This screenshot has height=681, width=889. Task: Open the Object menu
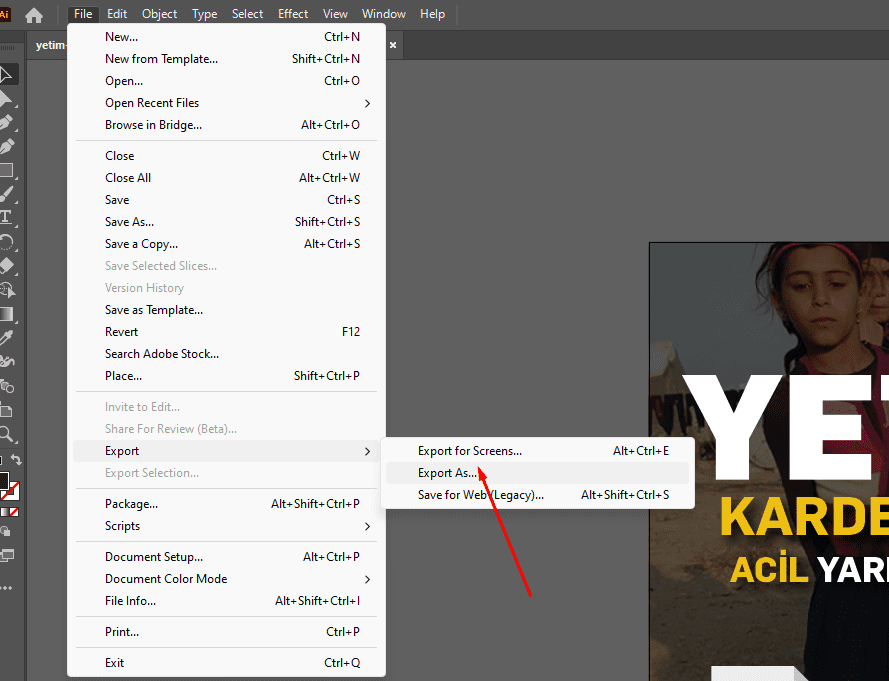point(159,14)
